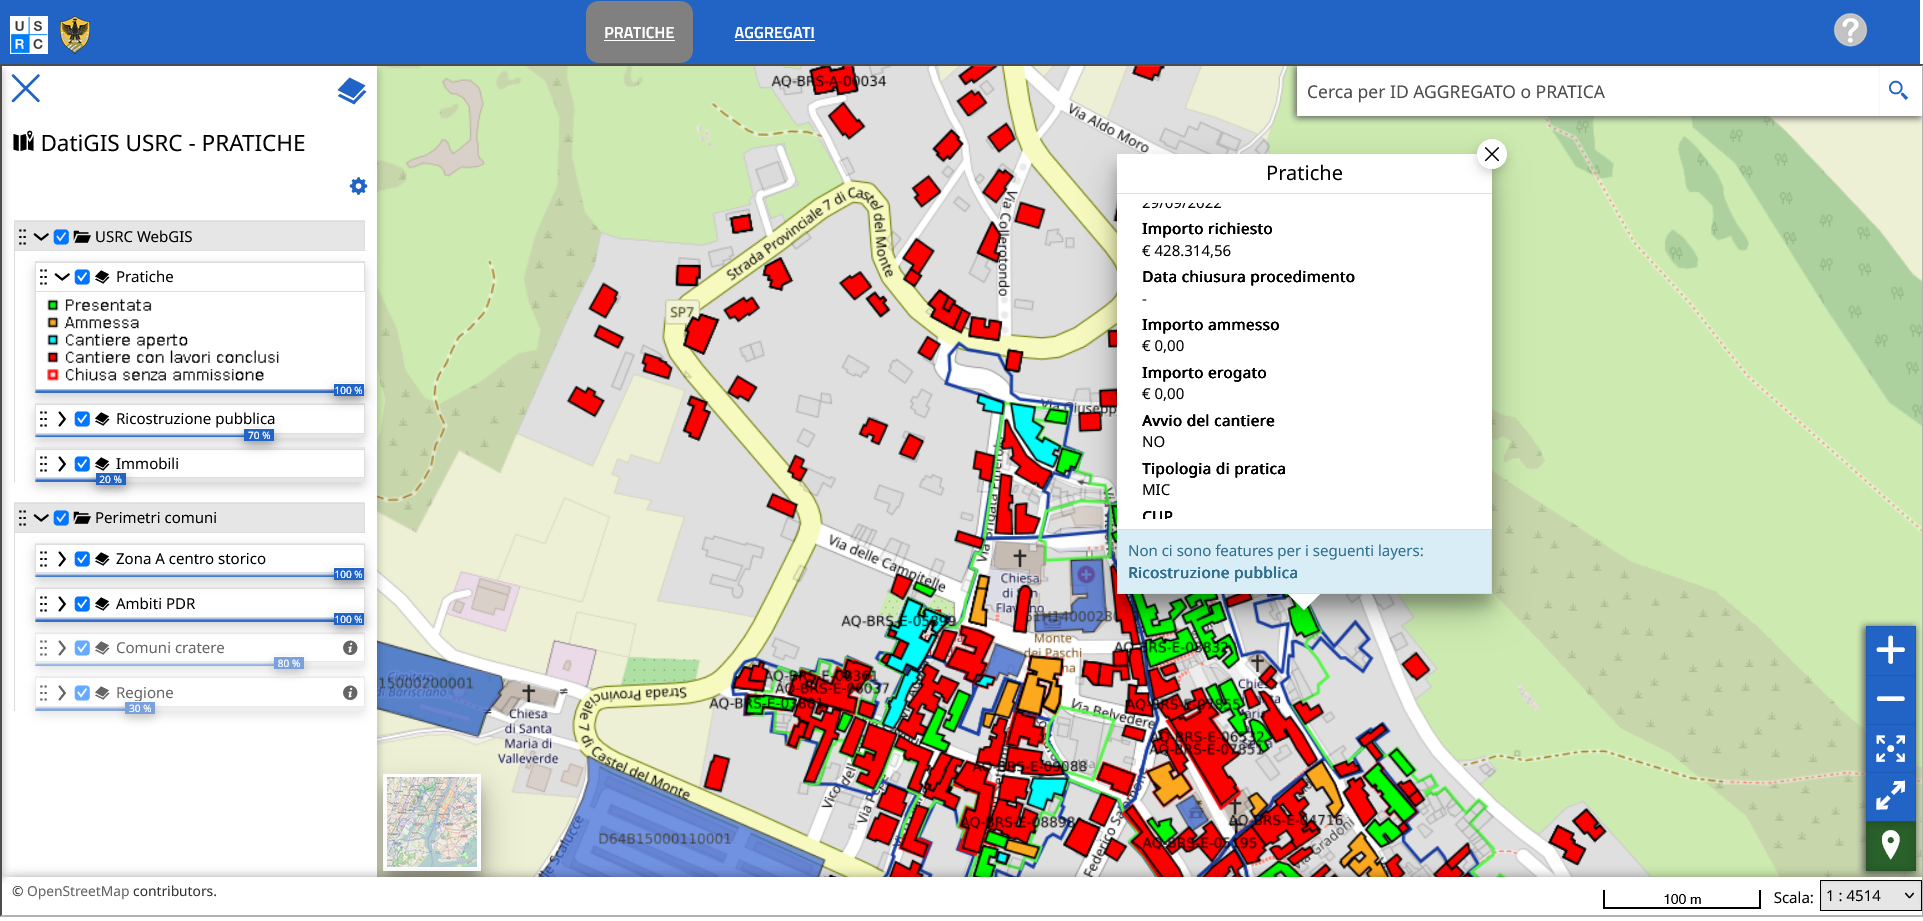Click the layer icon beside Pratiche
Screen dimensions: 1923x921
tap(102, 277)
